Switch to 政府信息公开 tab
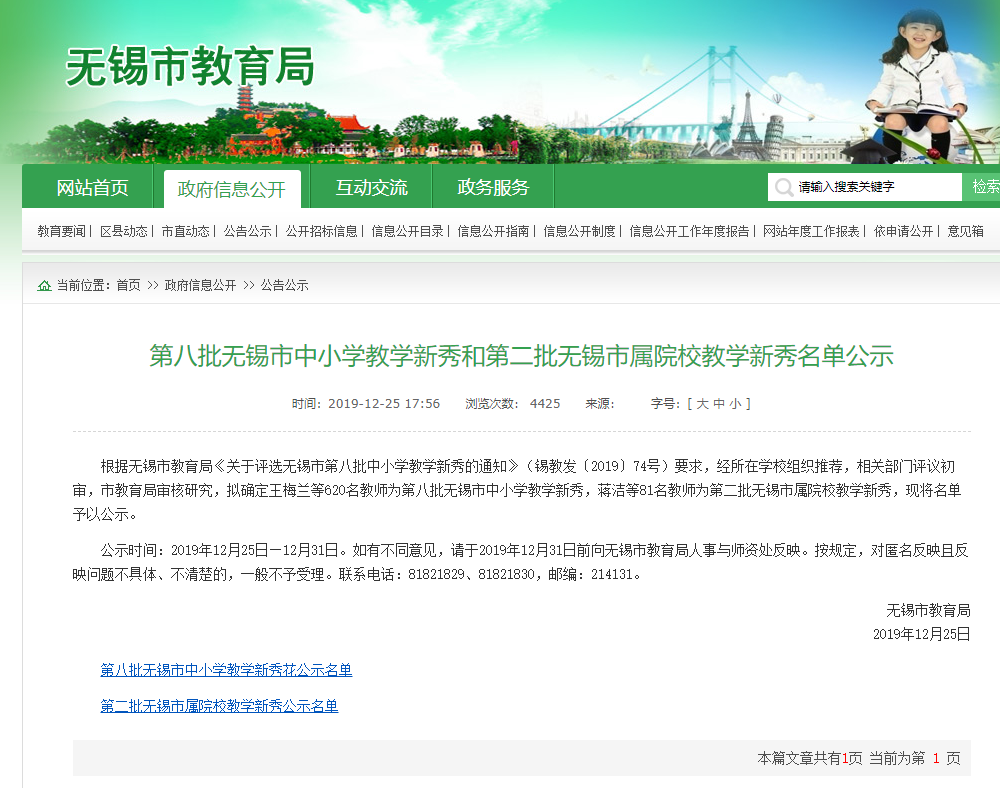This screenshot has height=788, width=1000. click(231, 189)
